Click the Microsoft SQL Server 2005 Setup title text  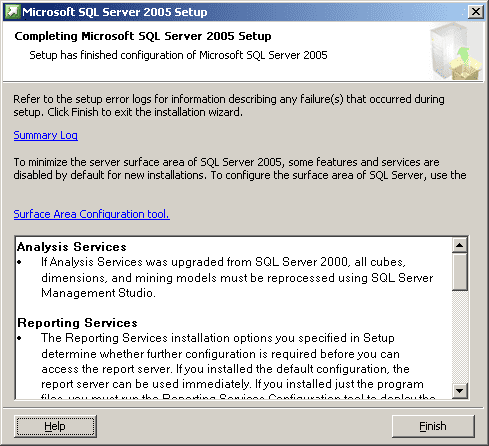click(115, 12)
